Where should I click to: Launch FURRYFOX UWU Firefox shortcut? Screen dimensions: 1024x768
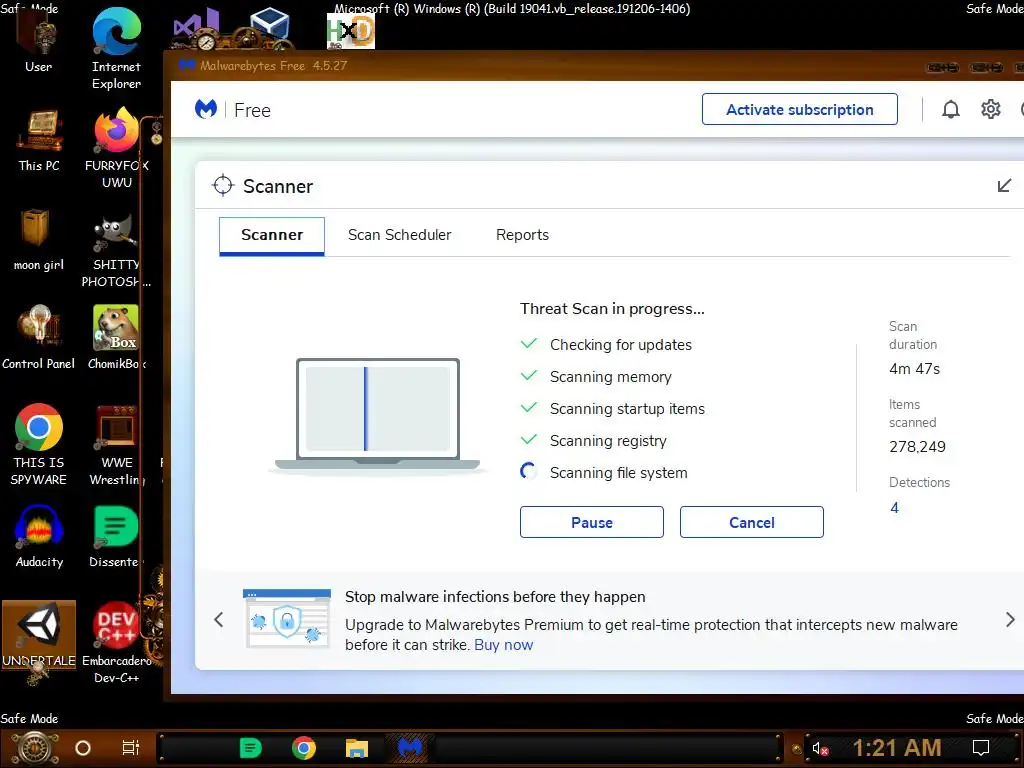[117, 149]
